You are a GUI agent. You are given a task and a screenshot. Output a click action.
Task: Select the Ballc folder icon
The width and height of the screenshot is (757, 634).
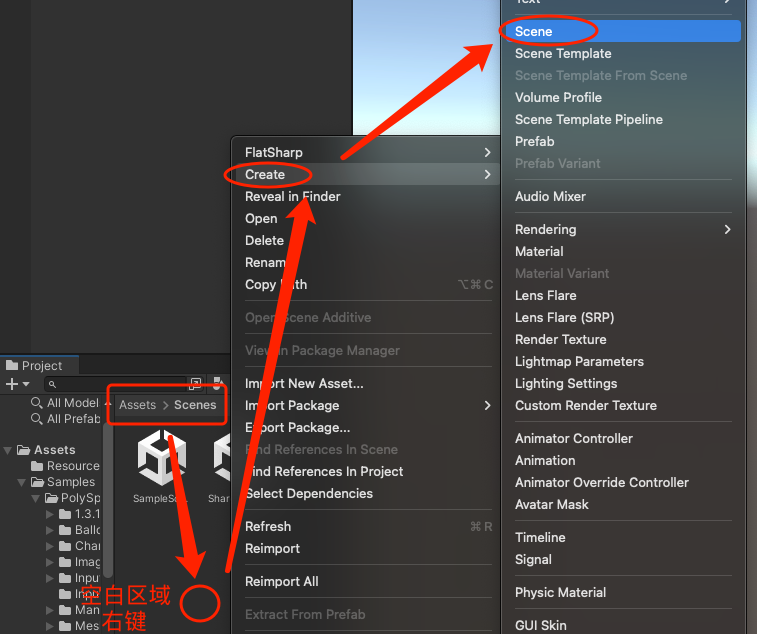65,530
